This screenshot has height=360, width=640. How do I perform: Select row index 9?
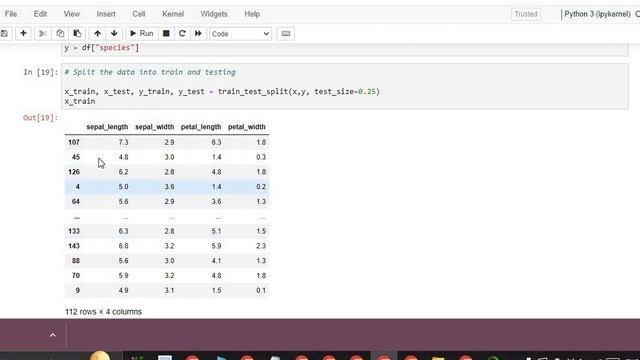(x=78, y=291)
